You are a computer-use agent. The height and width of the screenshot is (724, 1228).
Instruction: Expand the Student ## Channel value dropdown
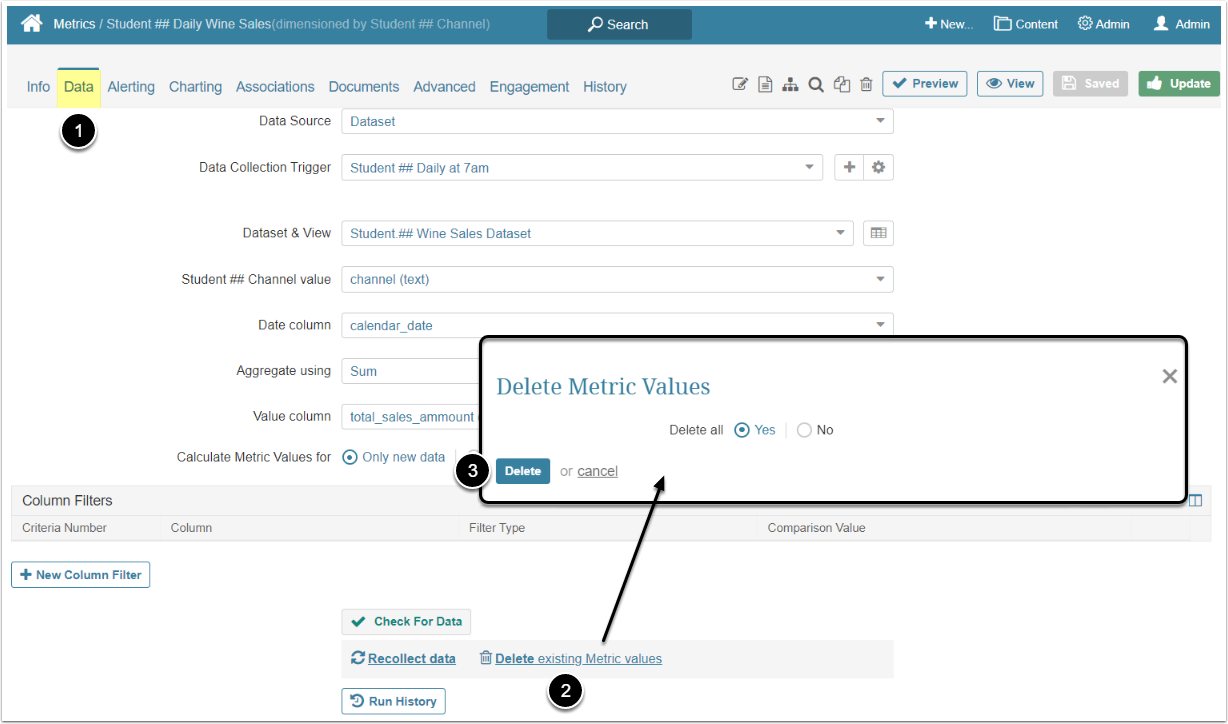[x=617, y=279]
